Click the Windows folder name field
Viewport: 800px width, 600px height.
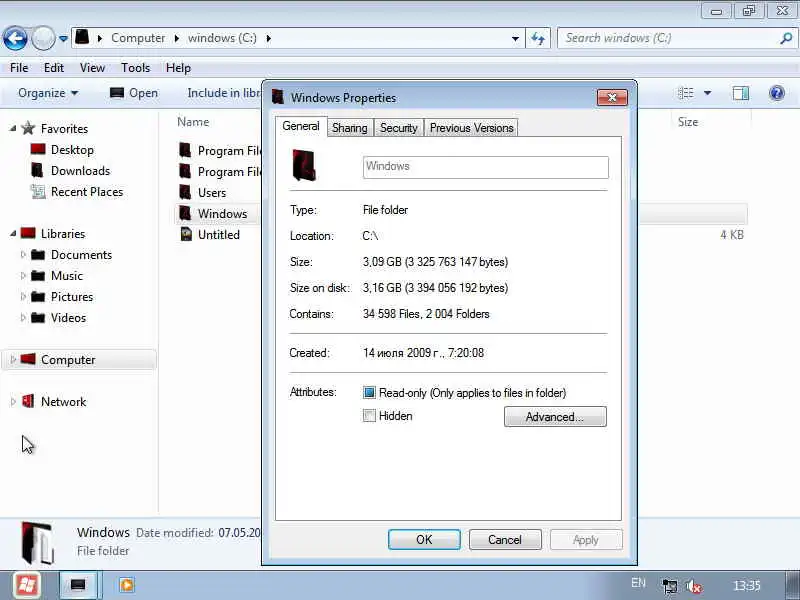(x=486, y=167)
